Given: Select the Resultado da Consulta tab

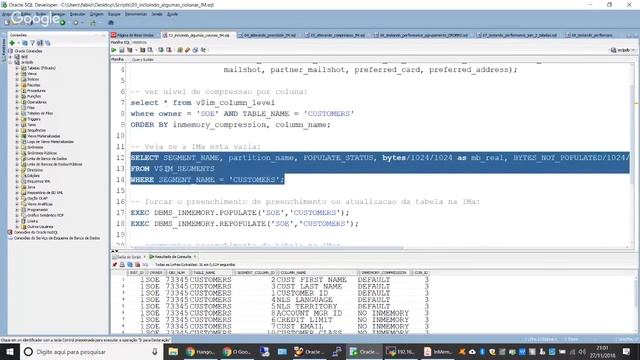Looking at the screenshot, I should [x=173, y=257].
